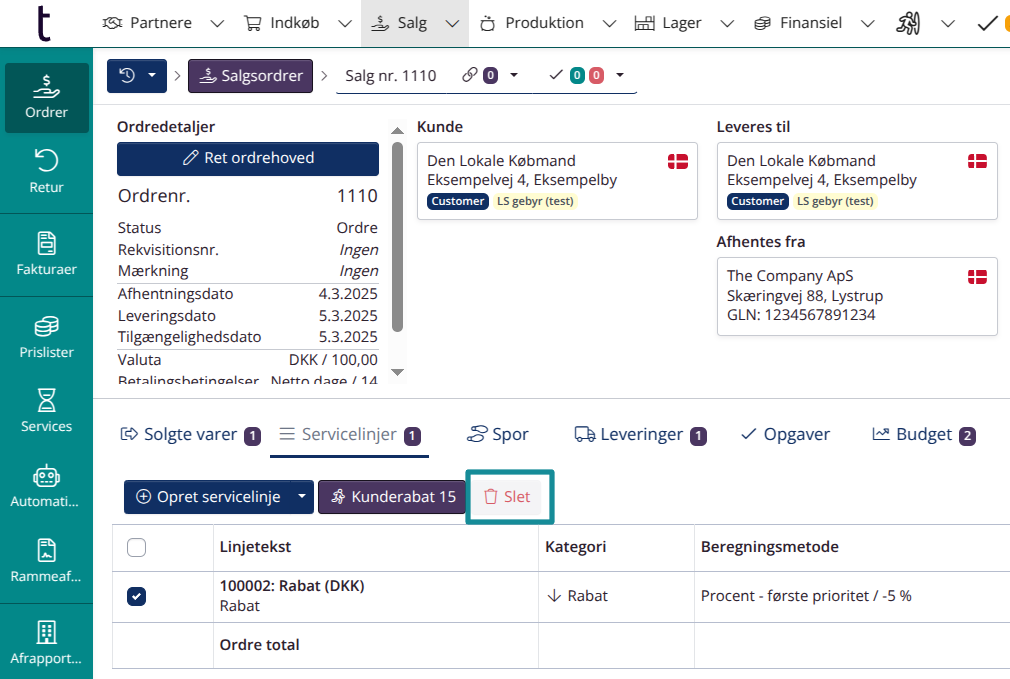
Task: Open the Automation robot sidebar item
Action: 46,487
